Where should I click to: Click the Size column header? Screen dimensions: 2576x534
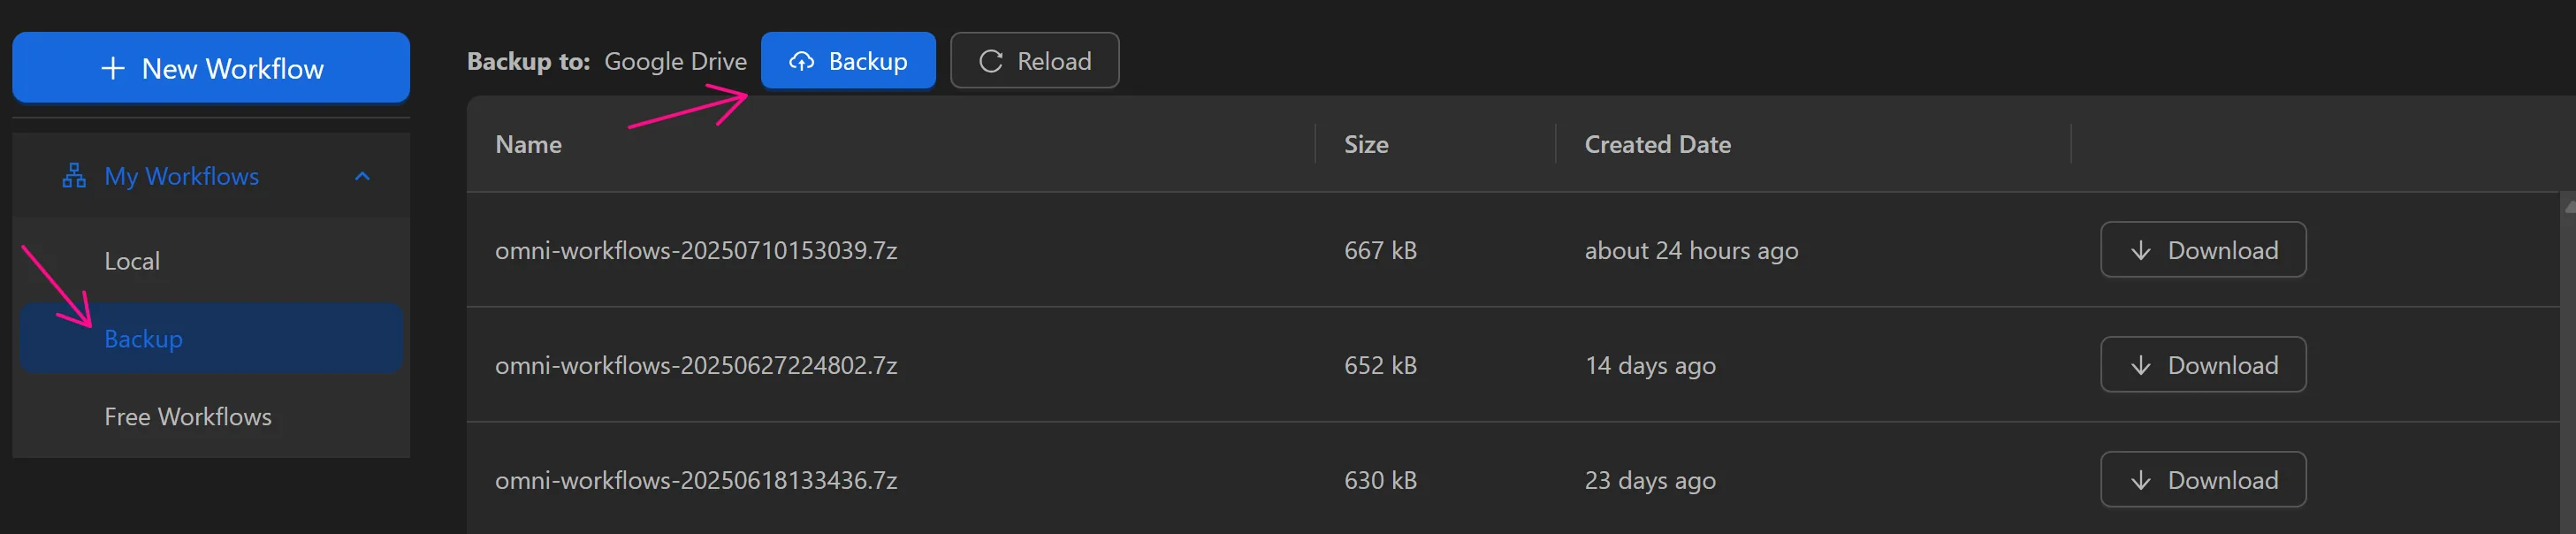click(1366, 145)
